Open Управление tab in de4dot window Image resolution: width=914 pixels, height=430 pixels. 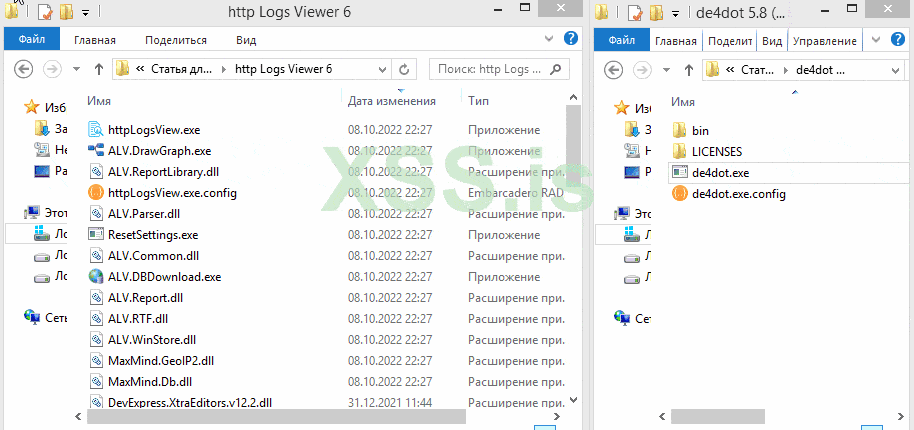pyautogui.click(x=824, y=41)
